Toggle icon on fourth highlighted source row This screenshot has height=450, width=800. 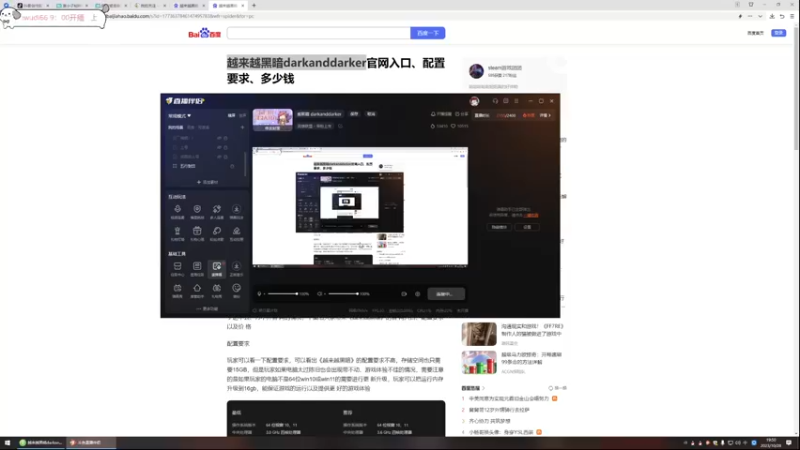[232, 166]
